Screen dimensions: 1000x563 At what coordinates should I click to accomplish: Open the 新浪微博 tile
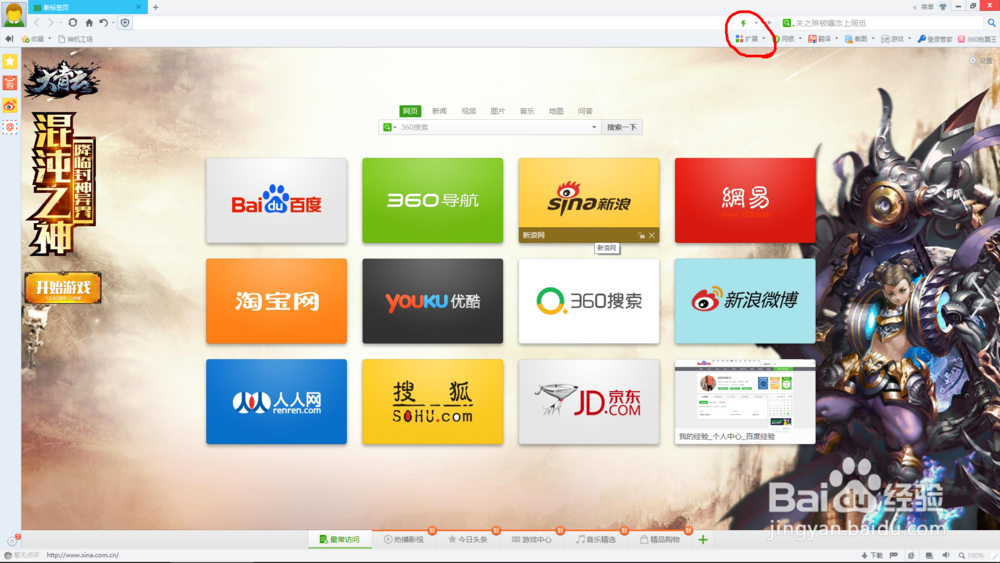coord(745,301)
